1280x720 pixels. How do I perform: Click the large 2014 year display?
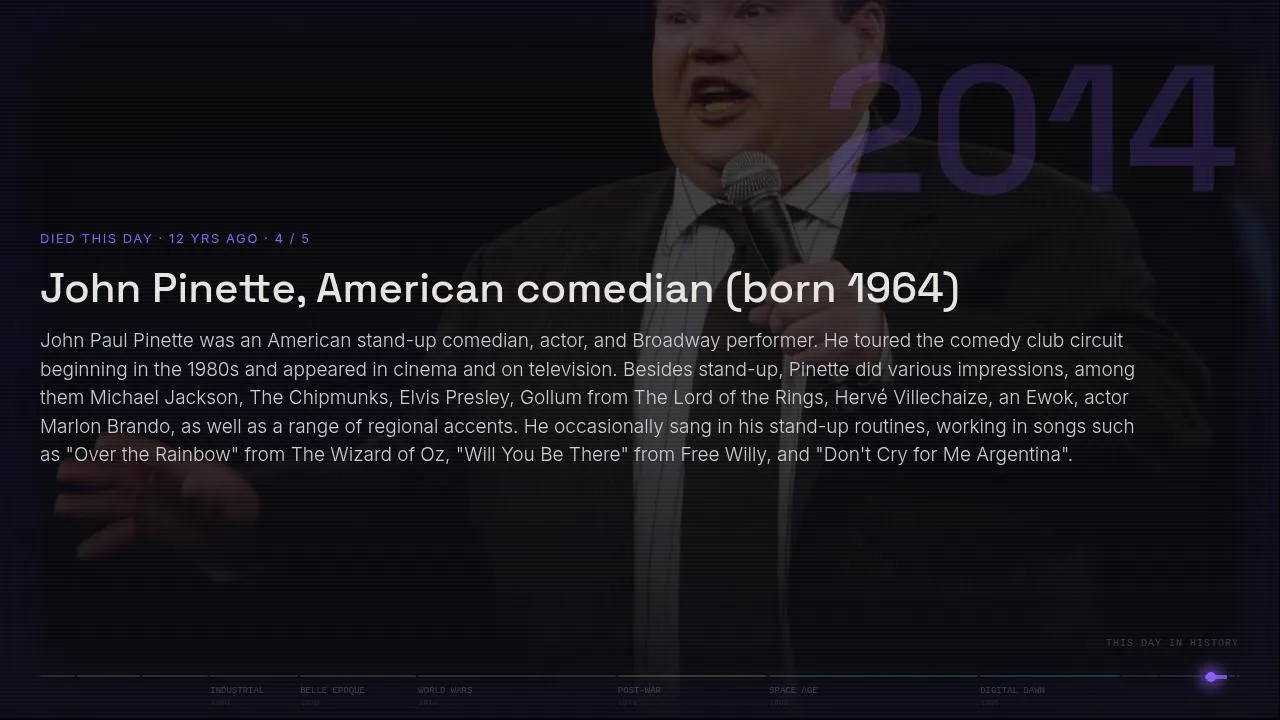[x=1030, y=128]
